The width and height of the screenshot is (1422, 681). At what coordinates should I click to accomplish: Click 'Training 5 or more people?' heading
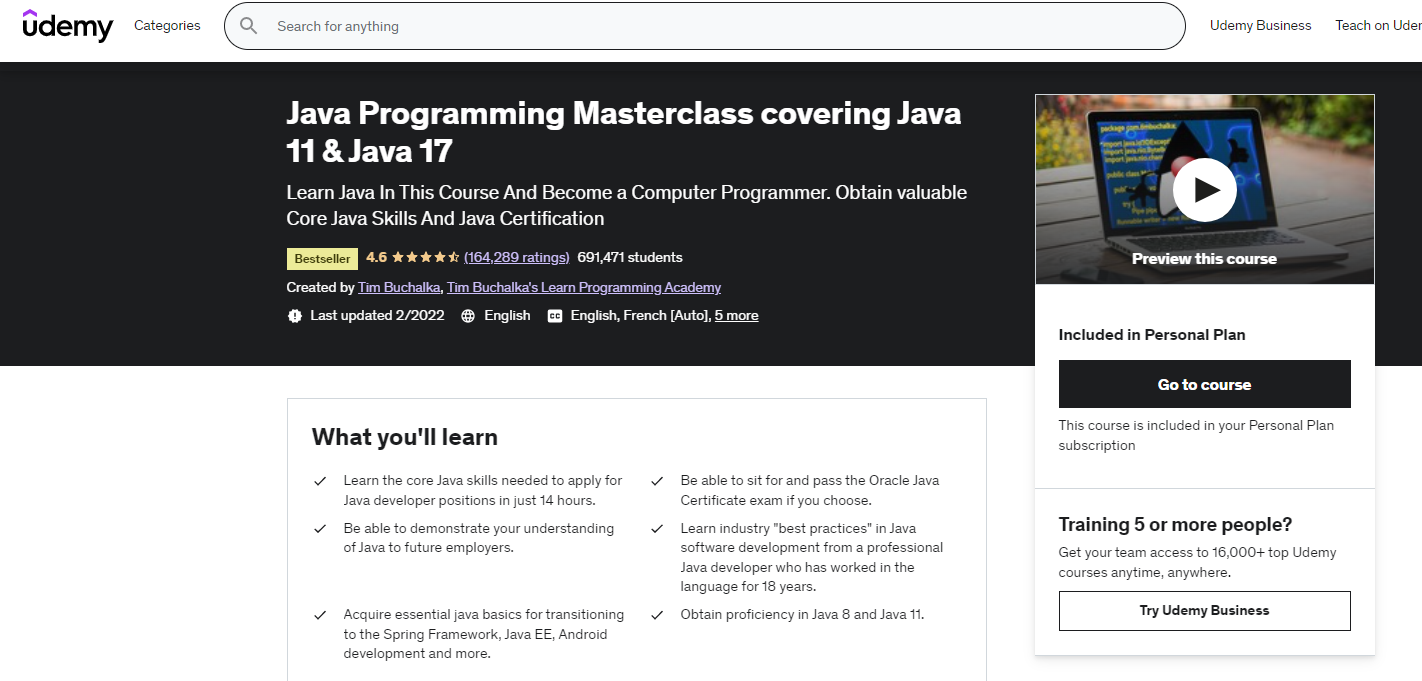[x=1175, y=524]
